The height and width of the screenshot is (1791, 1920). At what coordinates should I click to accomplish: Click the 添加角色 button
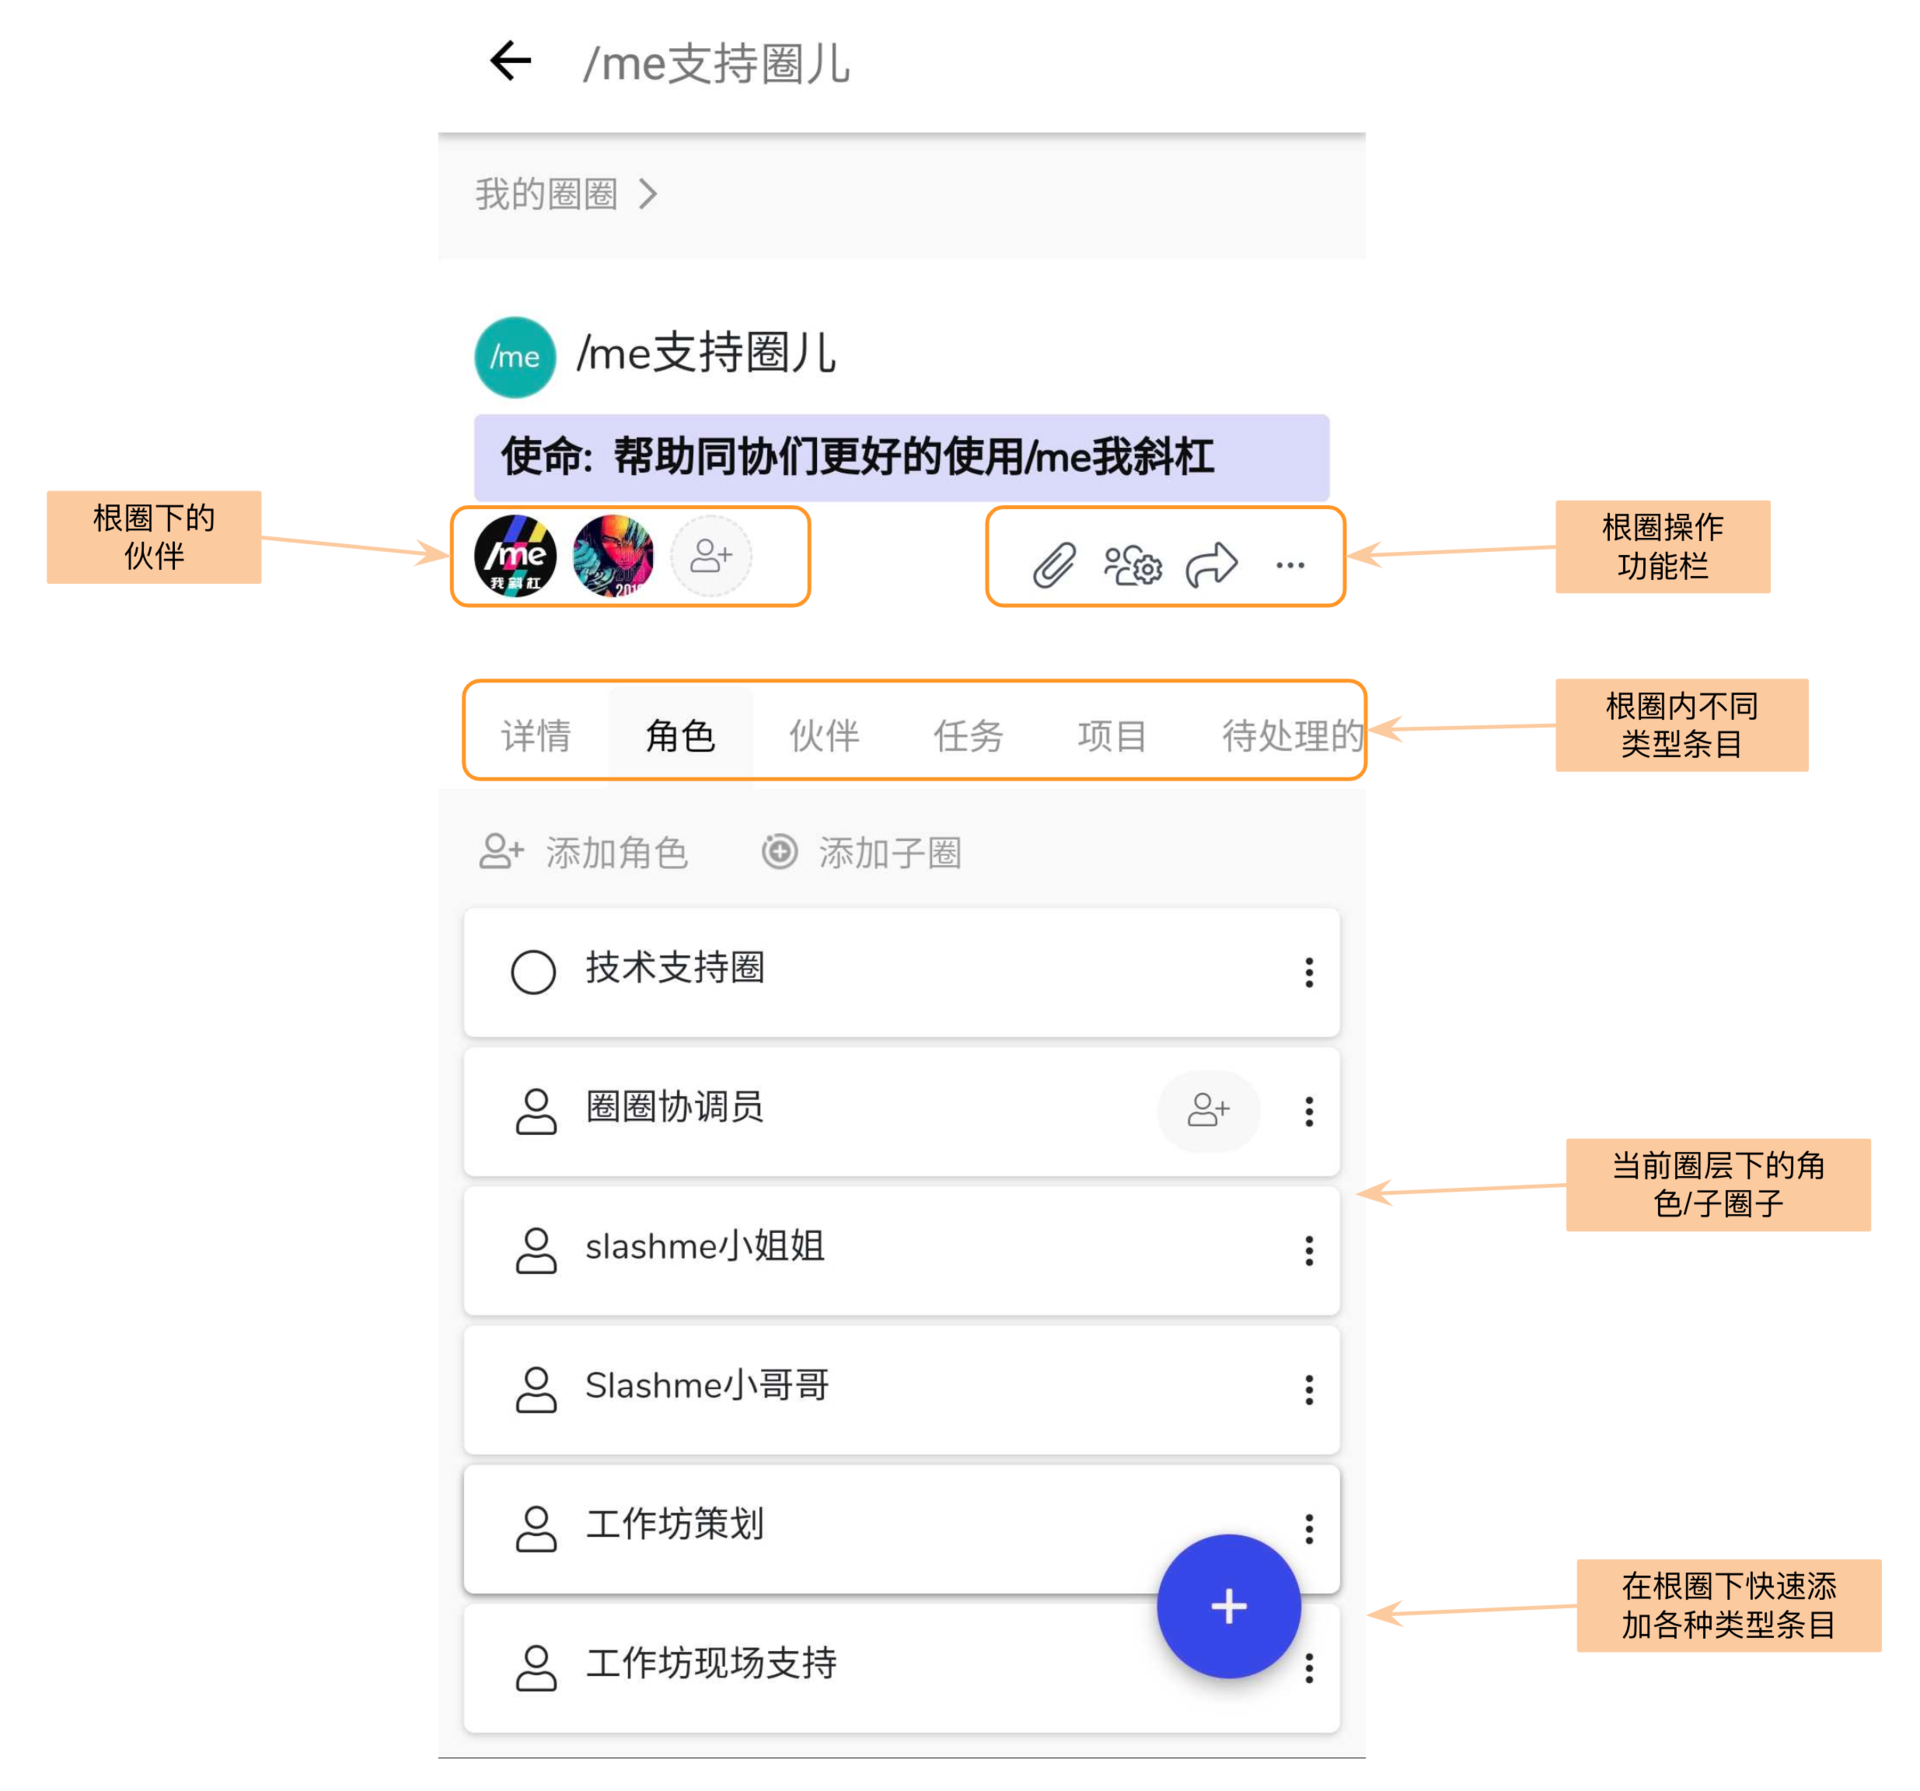pos(584,853)
